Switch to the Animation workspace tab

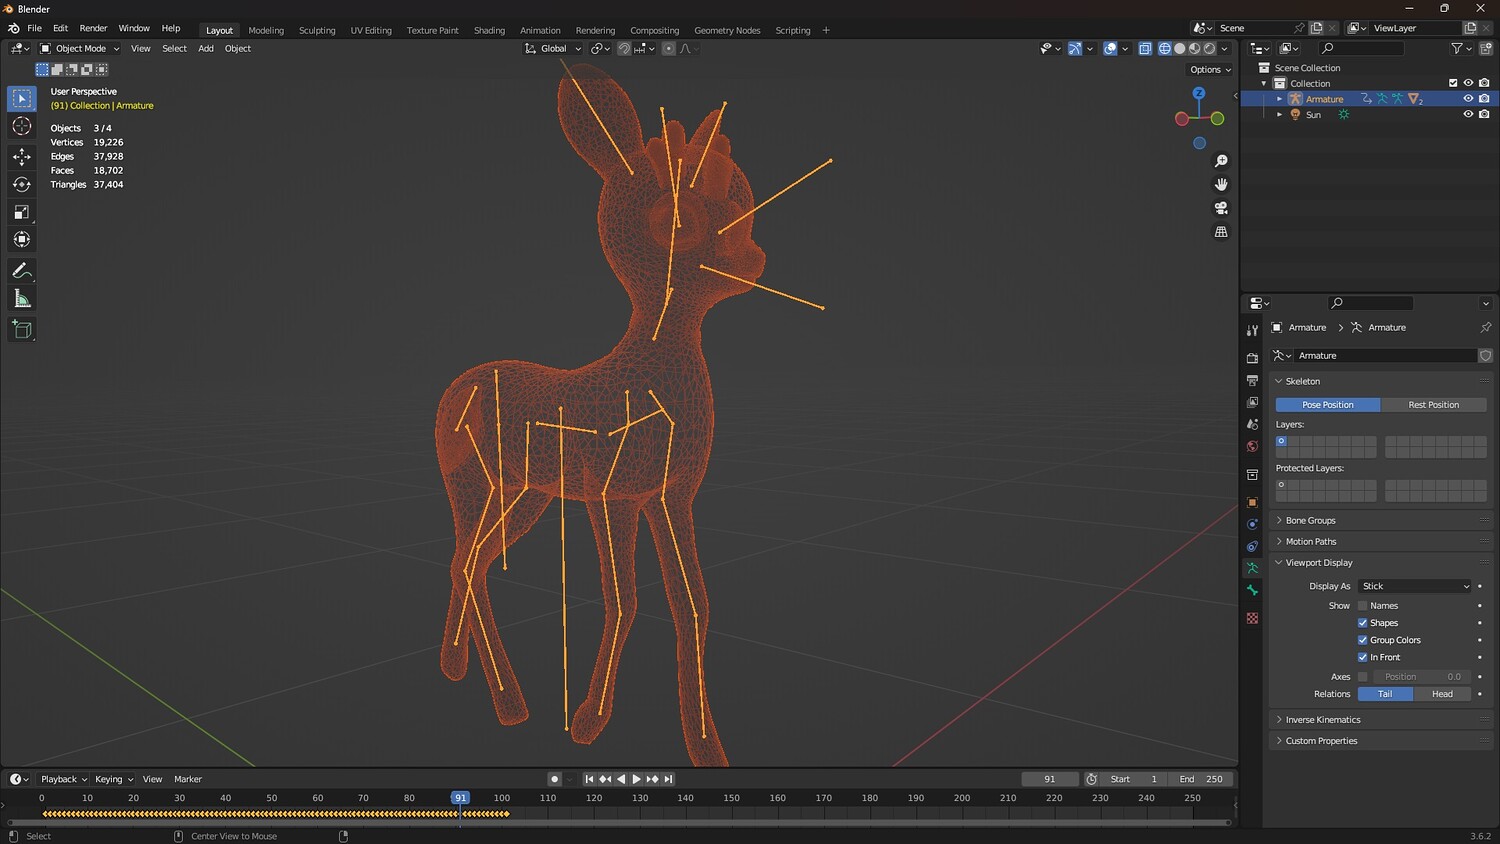[x=540, y=30]
